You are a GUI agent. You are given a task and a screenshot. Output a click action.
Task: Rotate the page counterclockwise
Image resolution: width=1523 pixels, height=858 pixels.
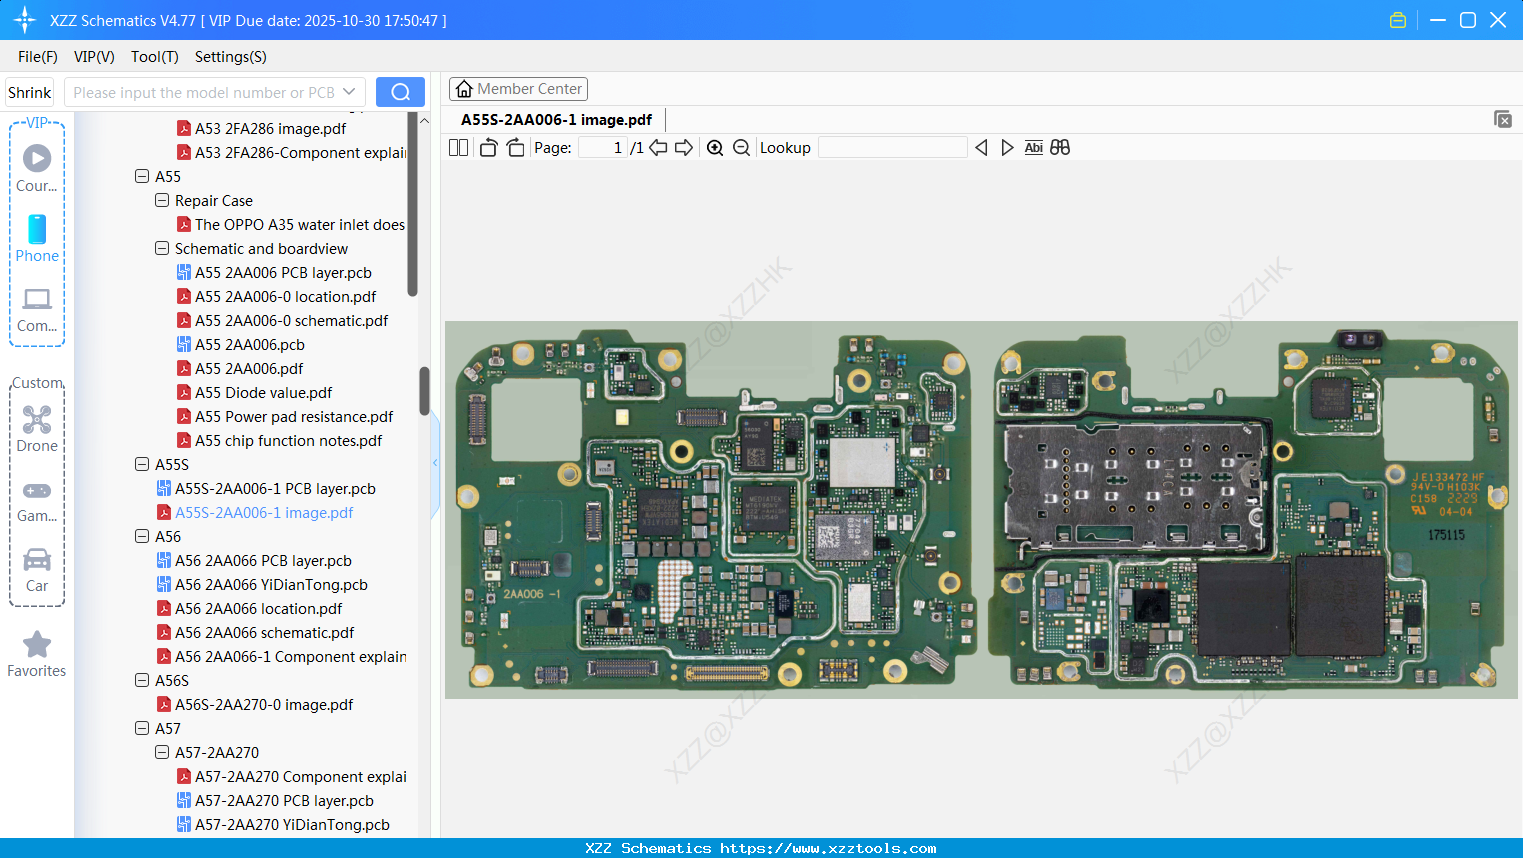(x=488, y=148)
